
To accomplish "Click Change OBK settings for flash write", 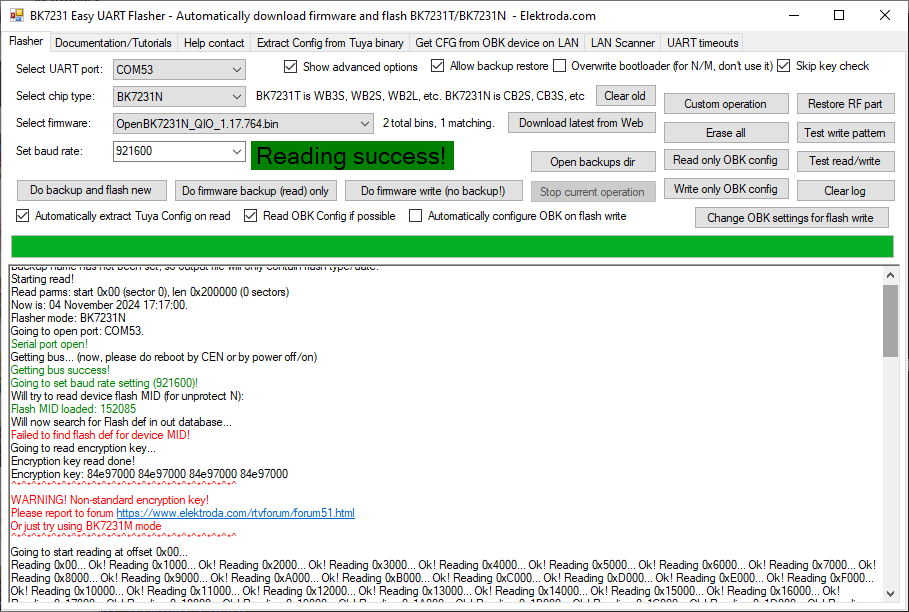I will (790, 218).
